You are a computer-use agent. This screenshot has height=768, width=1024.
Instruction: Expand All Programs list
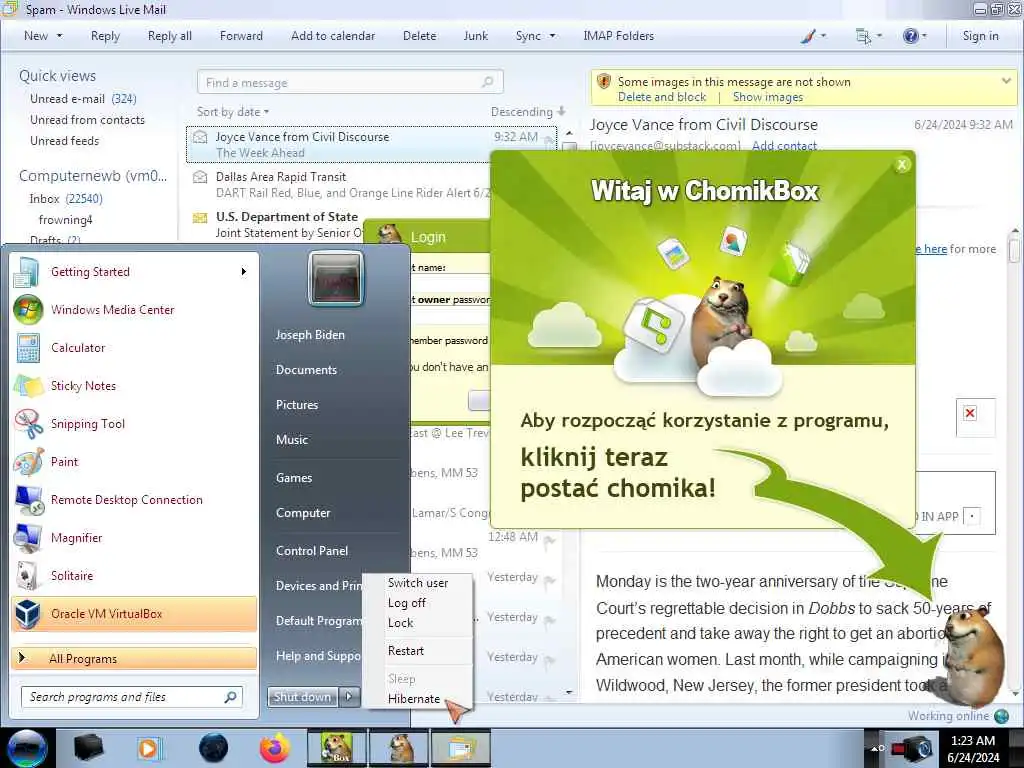(x=134, y=658)
